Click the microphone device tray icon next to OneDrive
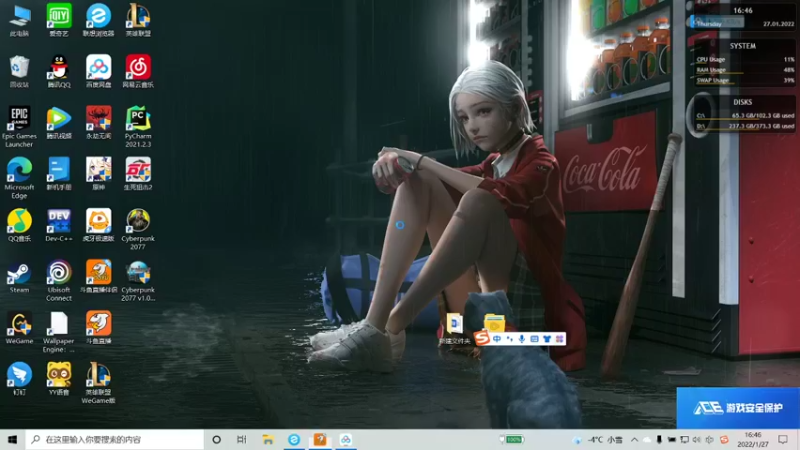Viewport: 800px width, 450px height. click(x=659, y=439)
